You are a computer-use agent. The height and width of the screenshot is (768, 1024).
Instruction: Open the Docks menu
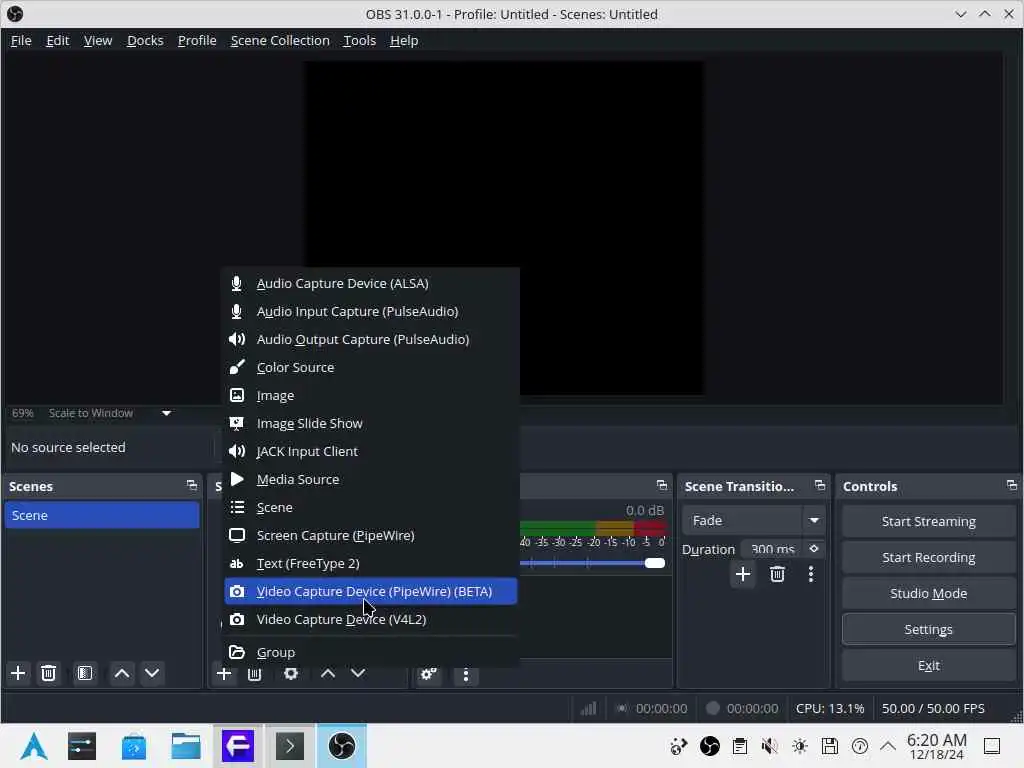145,40
